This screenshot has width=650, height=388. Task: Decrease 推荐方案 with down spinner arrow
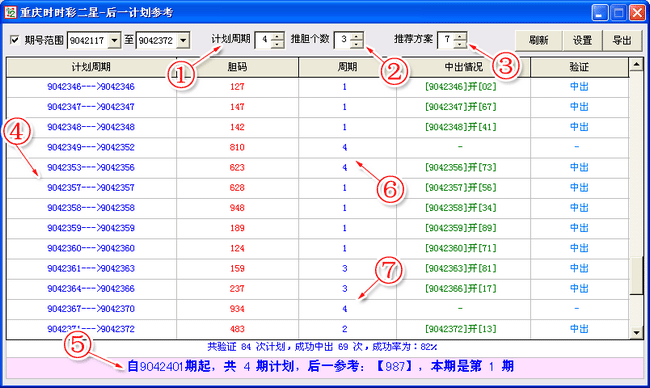[x=461, y=44]
